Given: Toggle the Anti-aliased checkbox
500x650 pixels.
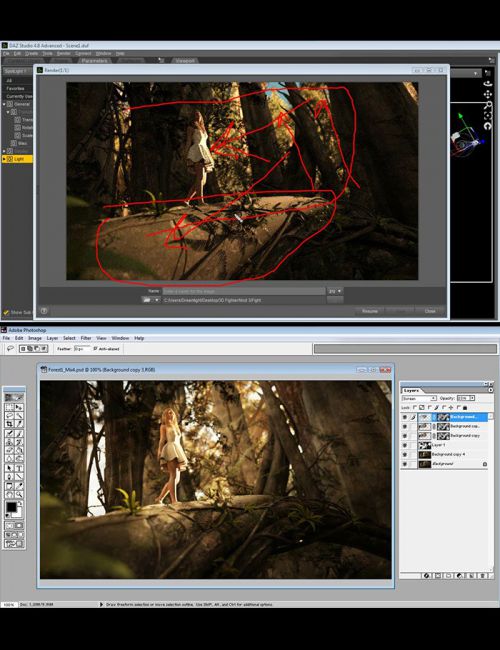Looking at the screenshot, I should (95, 349).
